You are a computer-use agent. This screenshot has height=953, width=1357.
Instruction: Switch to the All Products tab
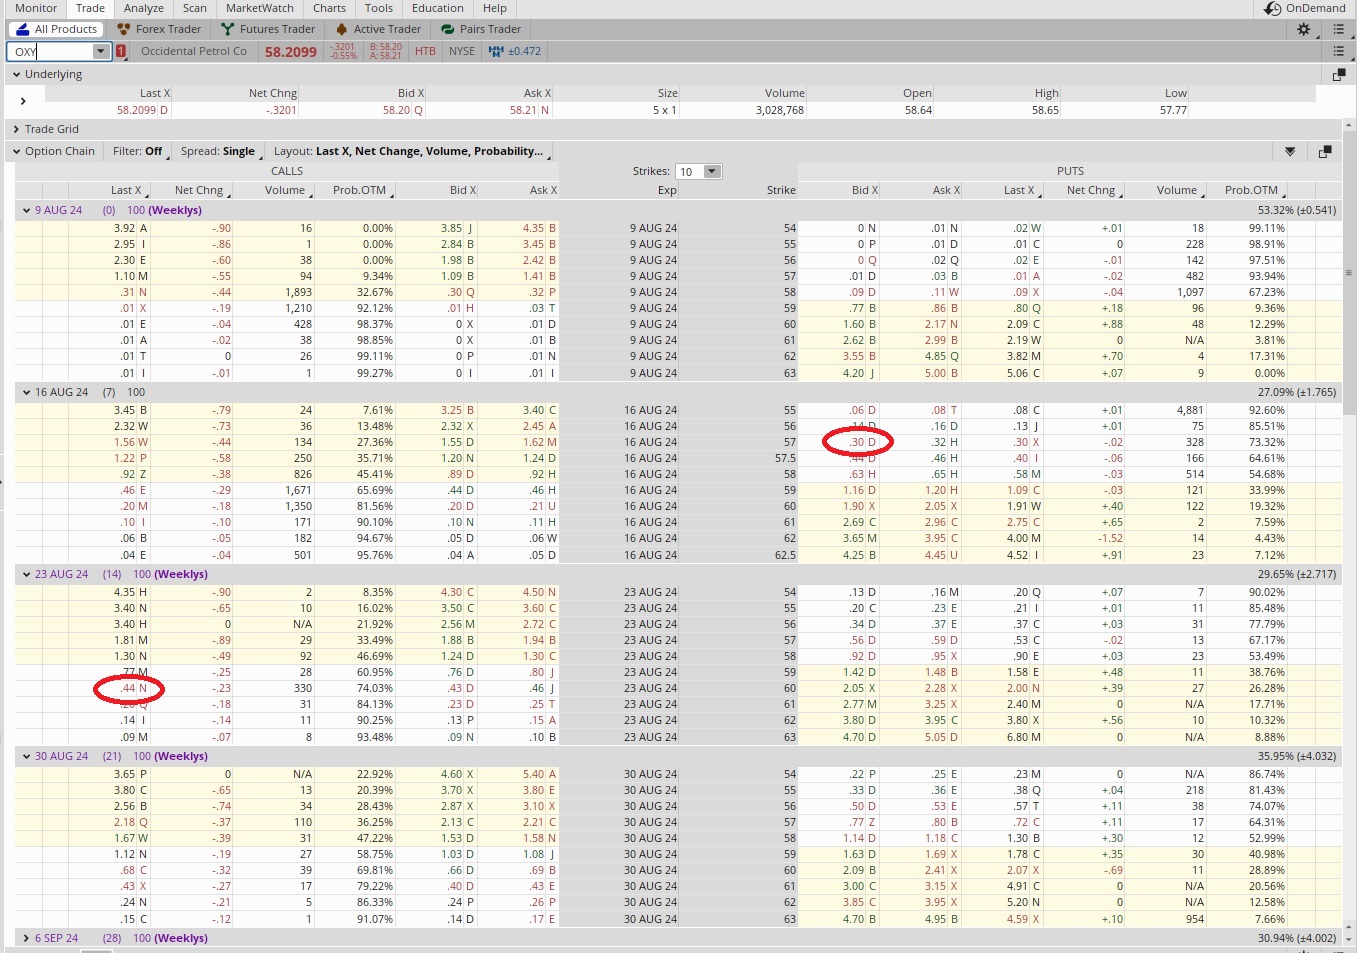[x=58, y=29]
